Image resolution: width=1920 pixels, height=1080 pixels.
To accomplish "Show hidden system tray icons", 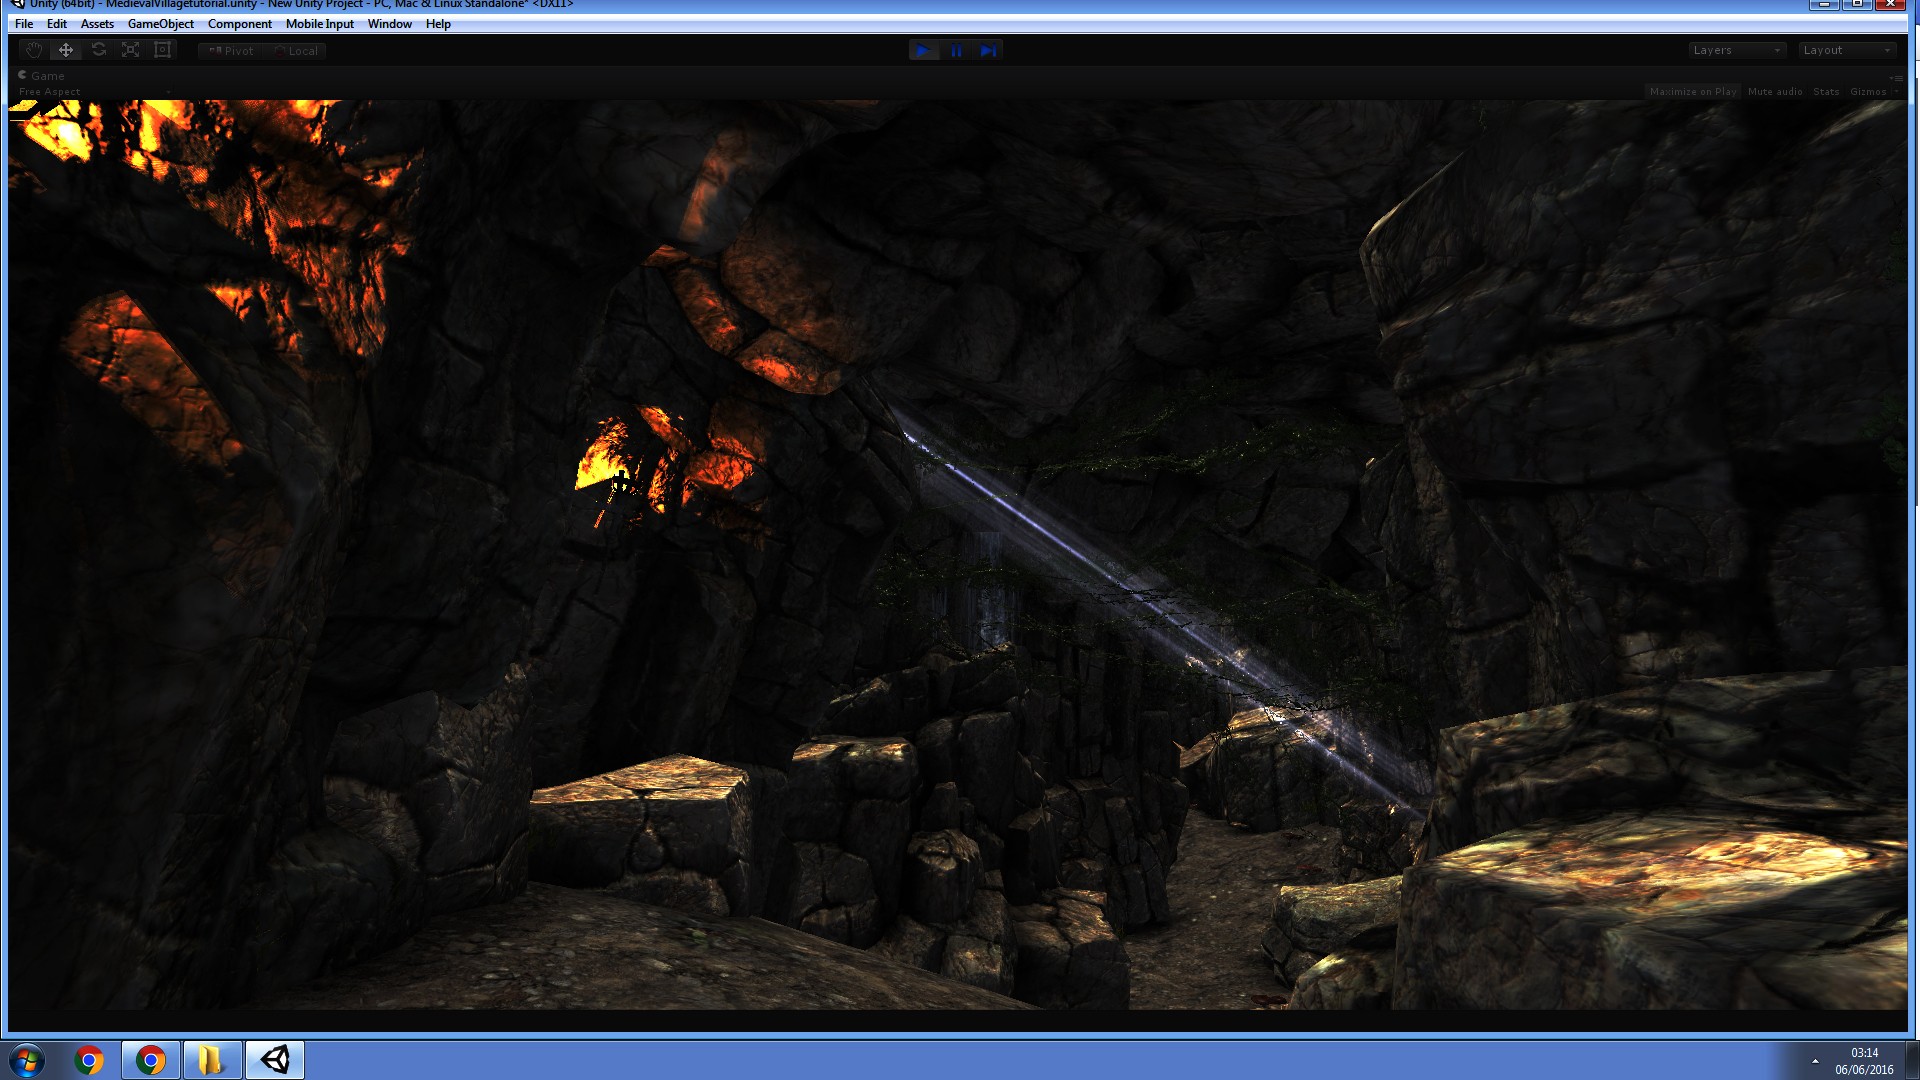I will (1815, 1061).
